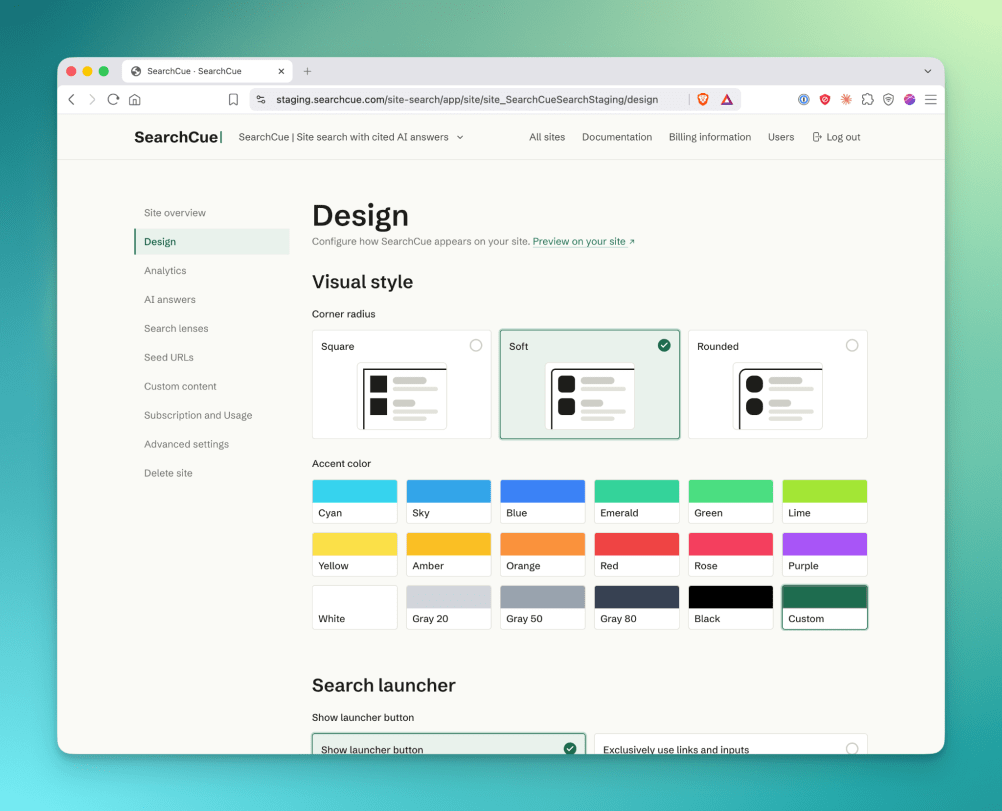Pick the Blue accent color

click(543, 502)
